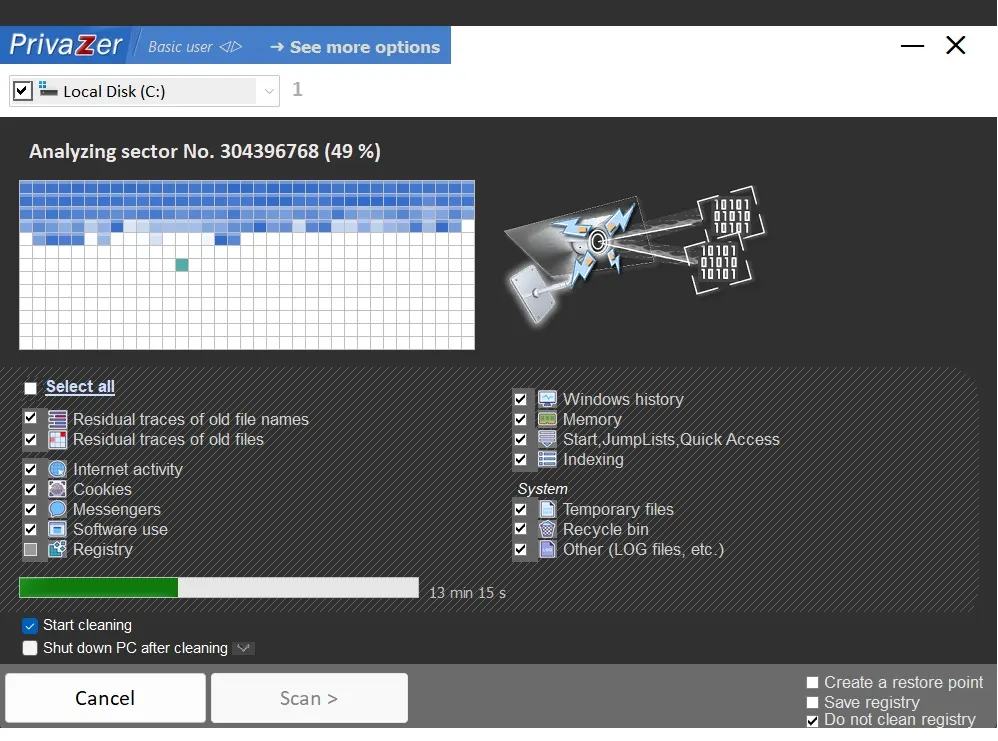Image resolution: width=998 pixels, height=741 pixels.
Task: Click the Residual traces of old files icon
Action: [57, 439]
